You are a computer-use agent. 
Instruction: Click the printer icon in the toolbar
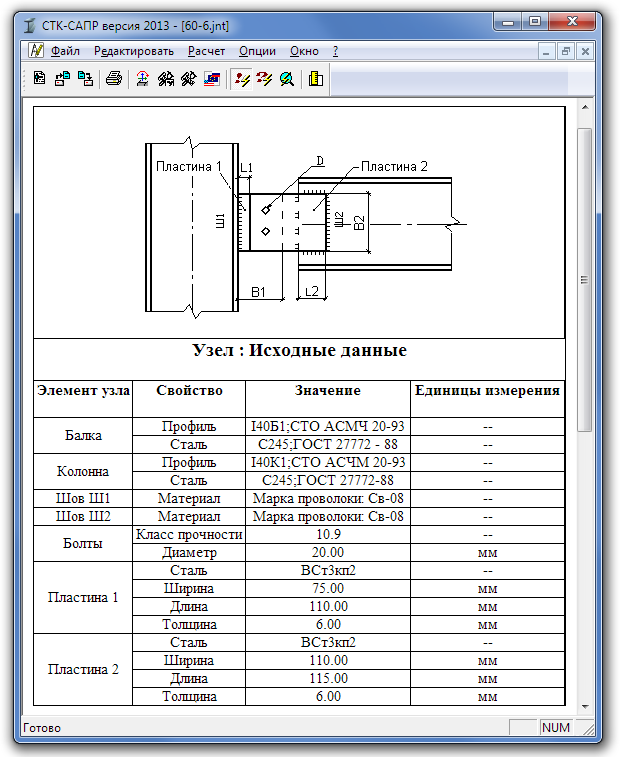[114, 79]
